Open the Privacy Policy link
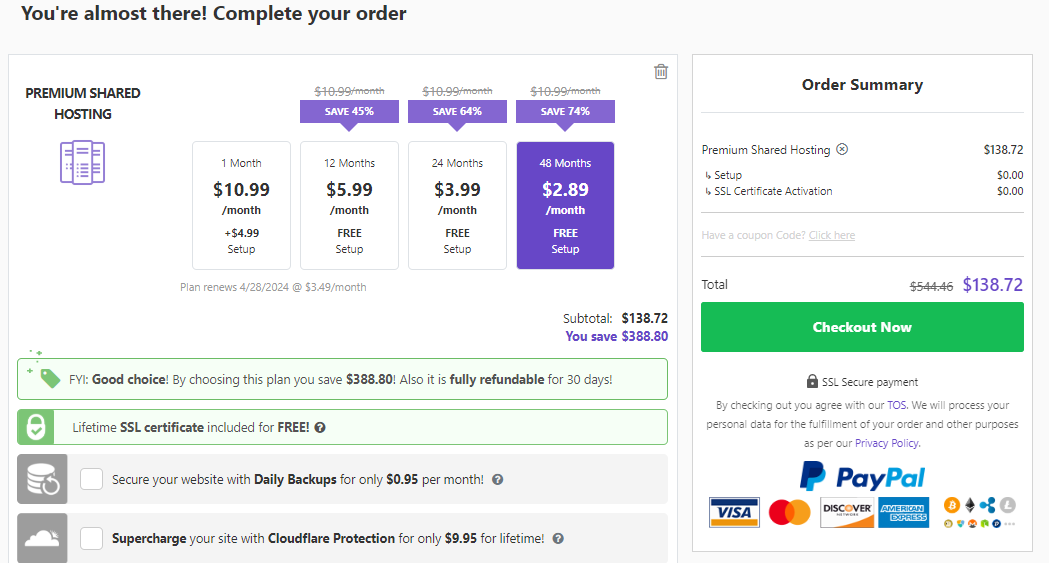Screen dimensions: 1049x563 (886, 443)
